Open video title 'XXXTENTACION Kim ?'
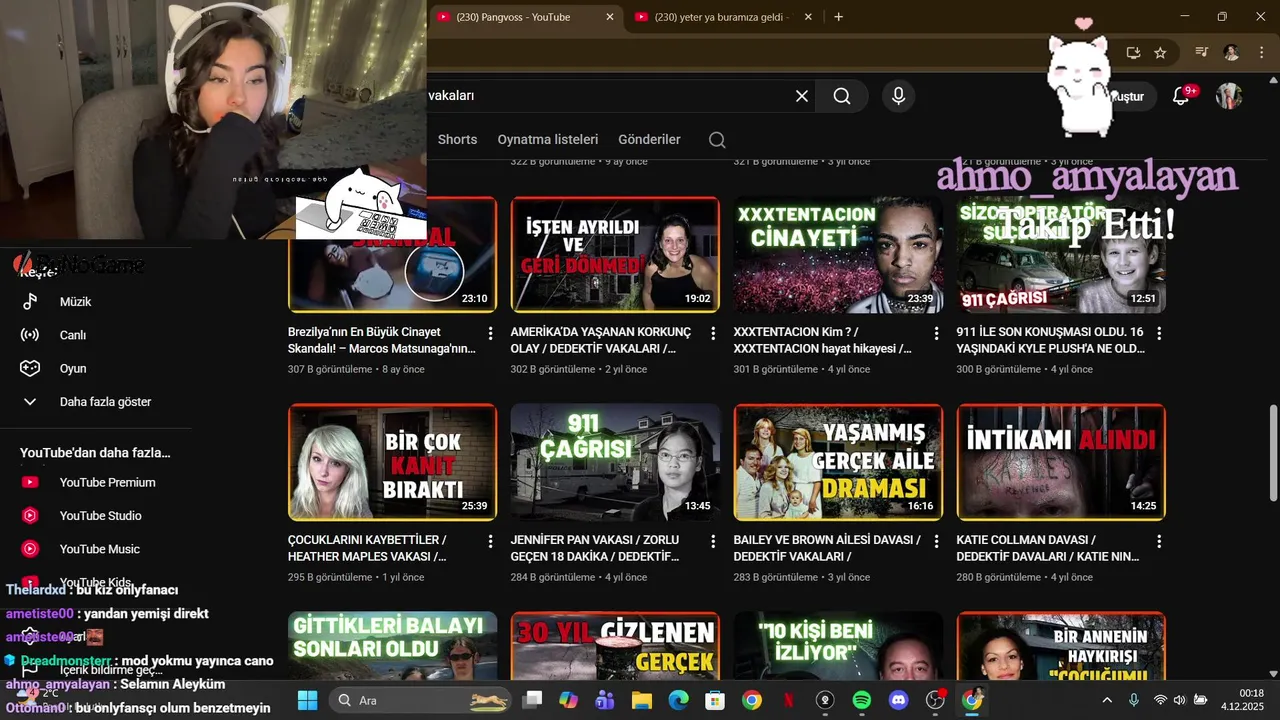Screen dimensions: 1280x720 coord(822,340)
